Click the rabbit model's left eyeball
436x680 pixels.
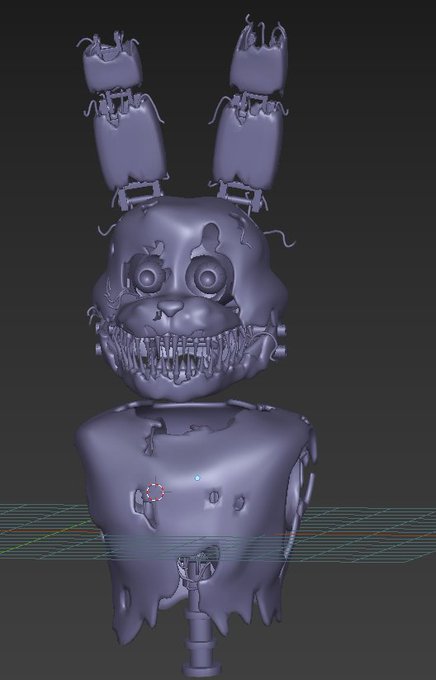point(149,277)
